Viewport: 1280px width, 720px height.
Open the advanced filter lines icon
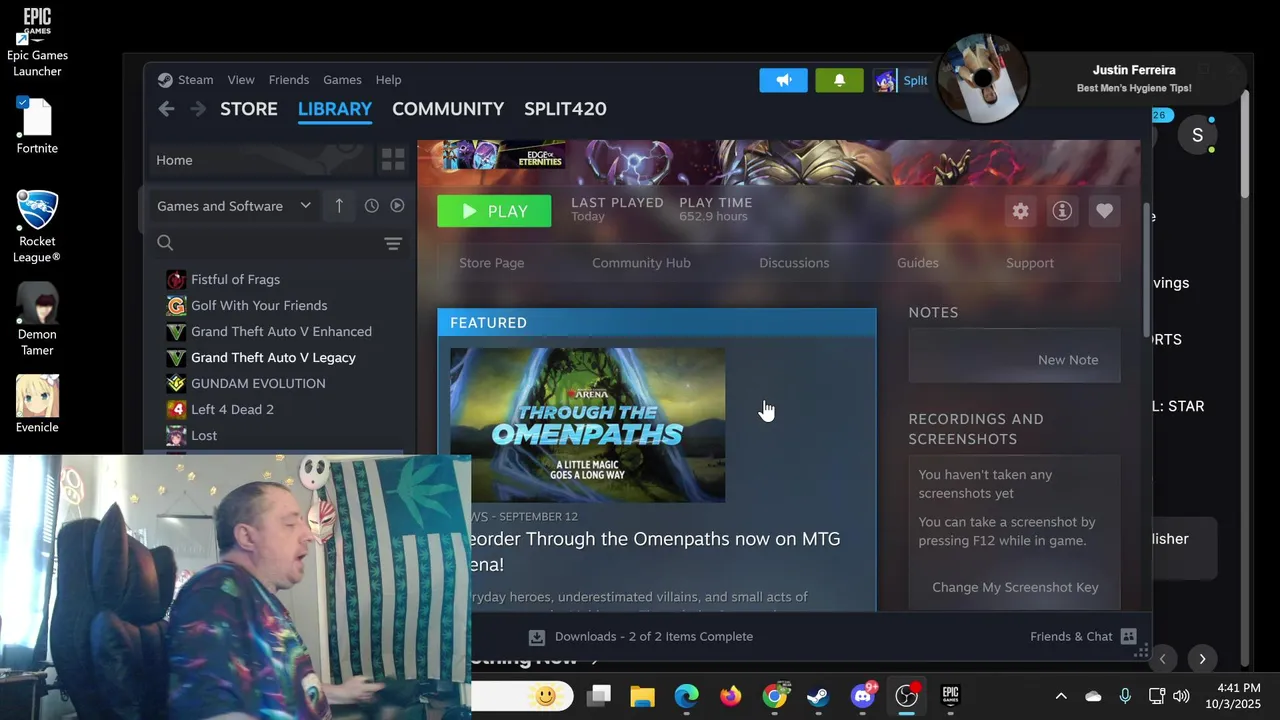[393, 243]
